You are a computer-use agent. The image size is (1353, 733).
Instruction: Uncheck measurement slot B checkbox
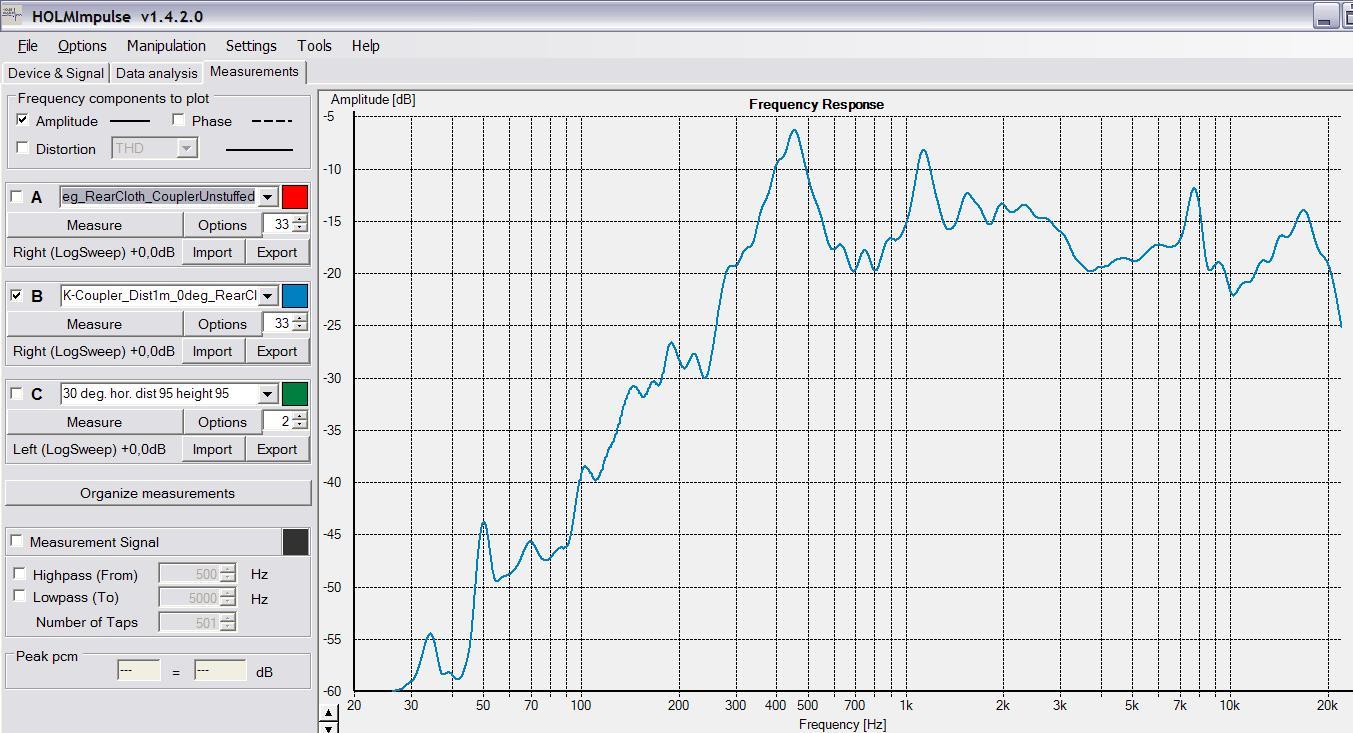click(17, 295)
